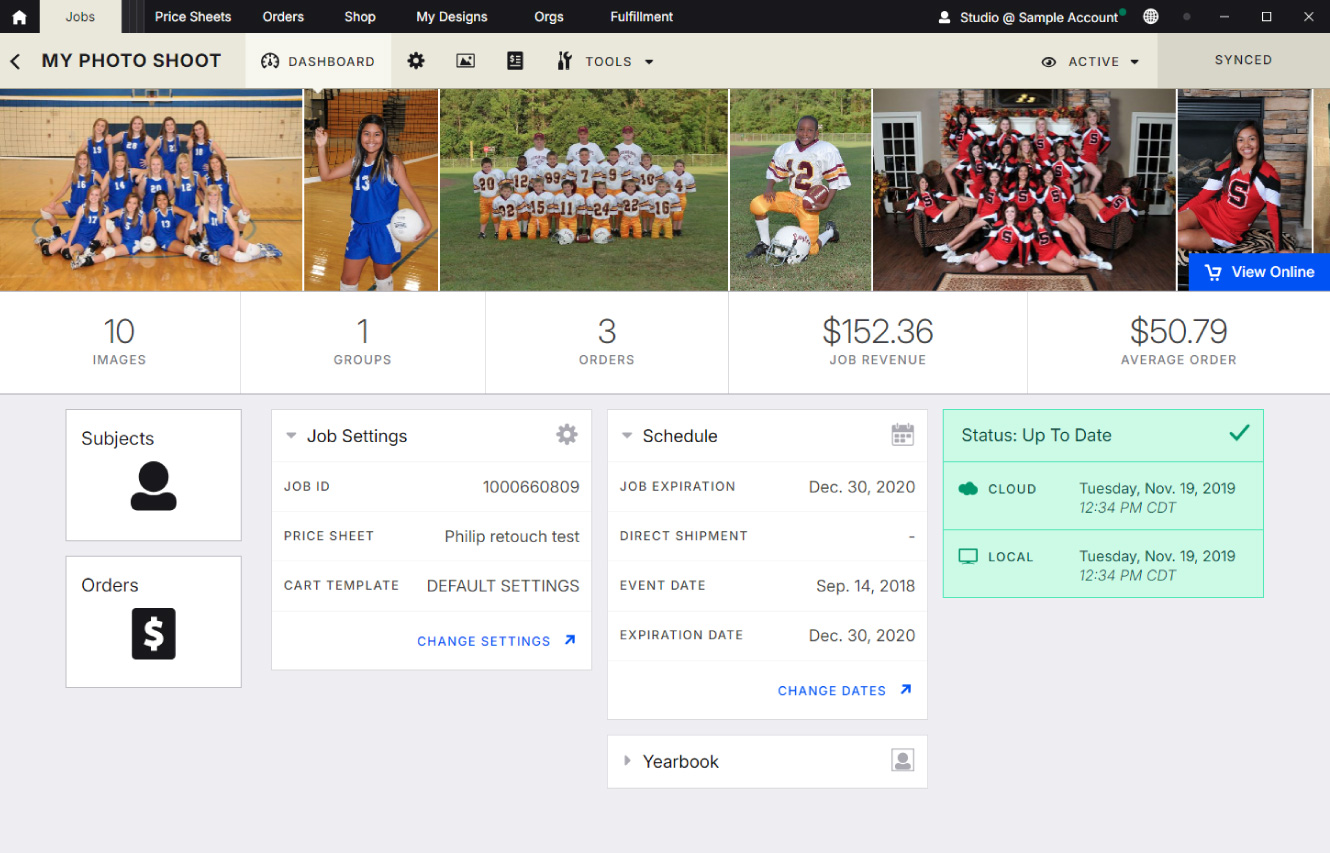Expand the Yearbook section
The height and width of the screenshot is (853, 1330).
627,761
